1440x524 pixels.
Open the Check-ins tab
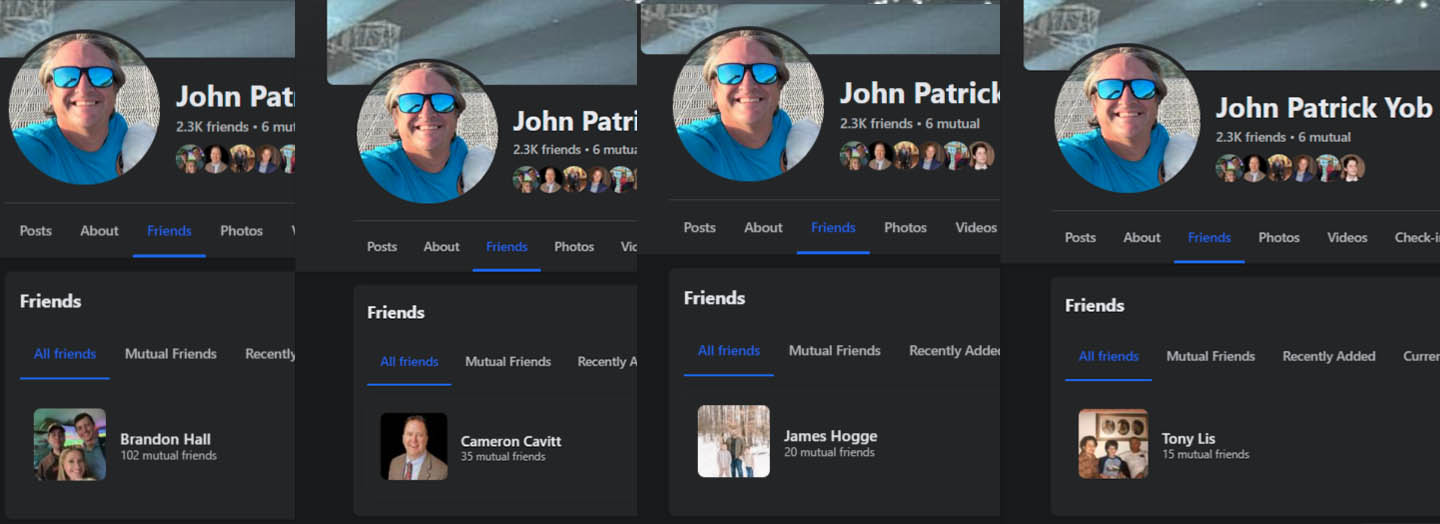(1416, 238)
